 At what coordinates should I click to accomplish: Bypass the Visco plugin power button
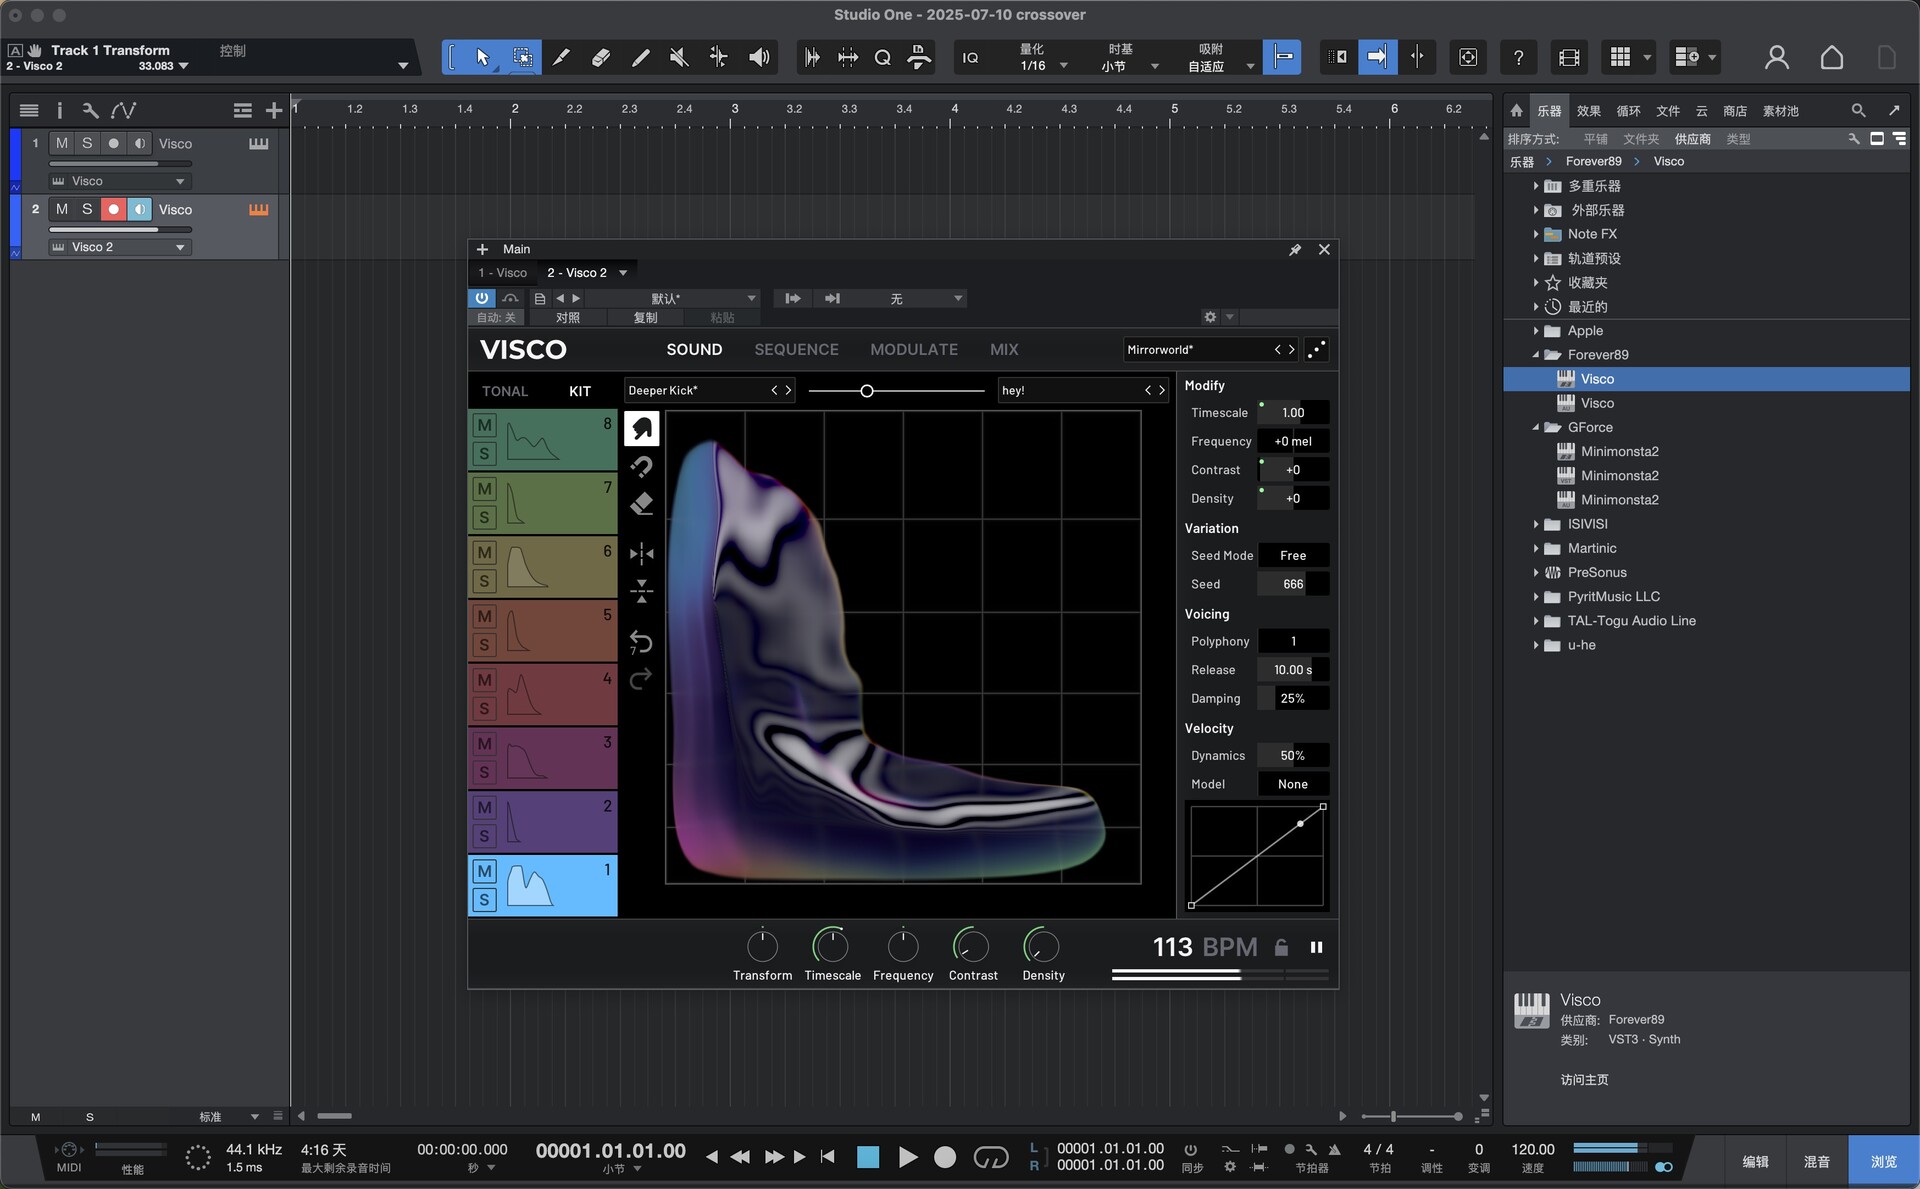[x=482, y=298]
